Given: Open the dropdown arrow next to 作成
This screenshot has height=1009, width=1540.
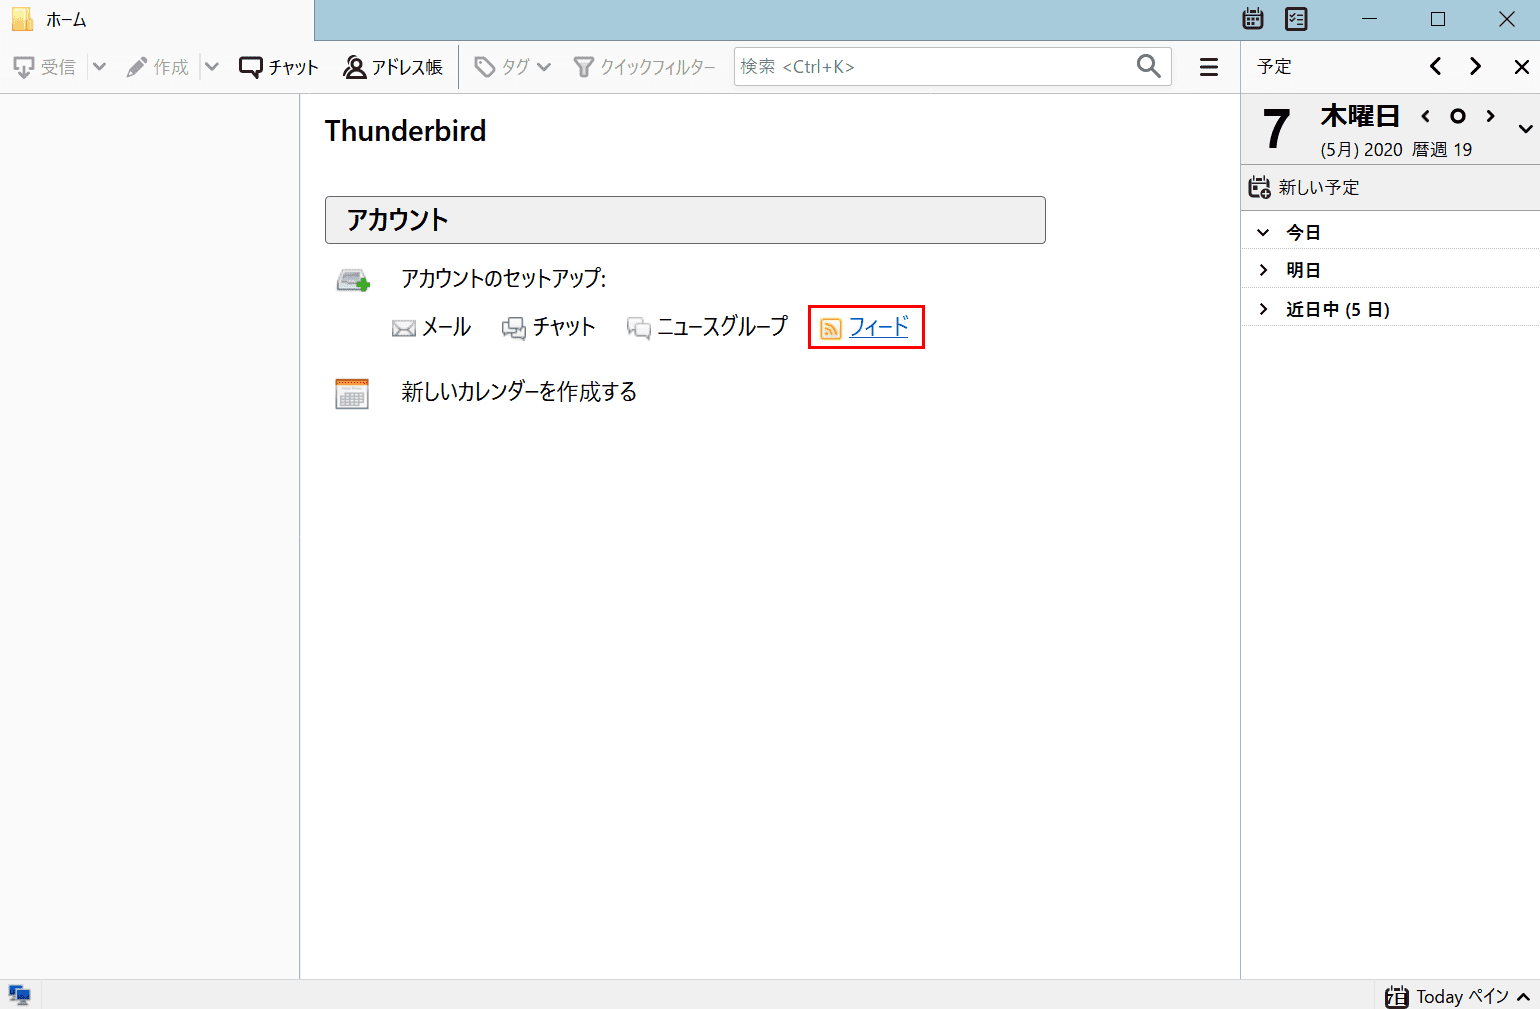Looking at the screenshot, I should (212, 67).
